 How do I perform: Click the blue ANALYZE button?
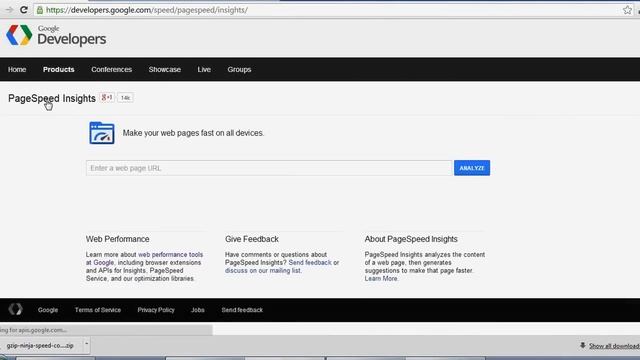tap(472, 168)
